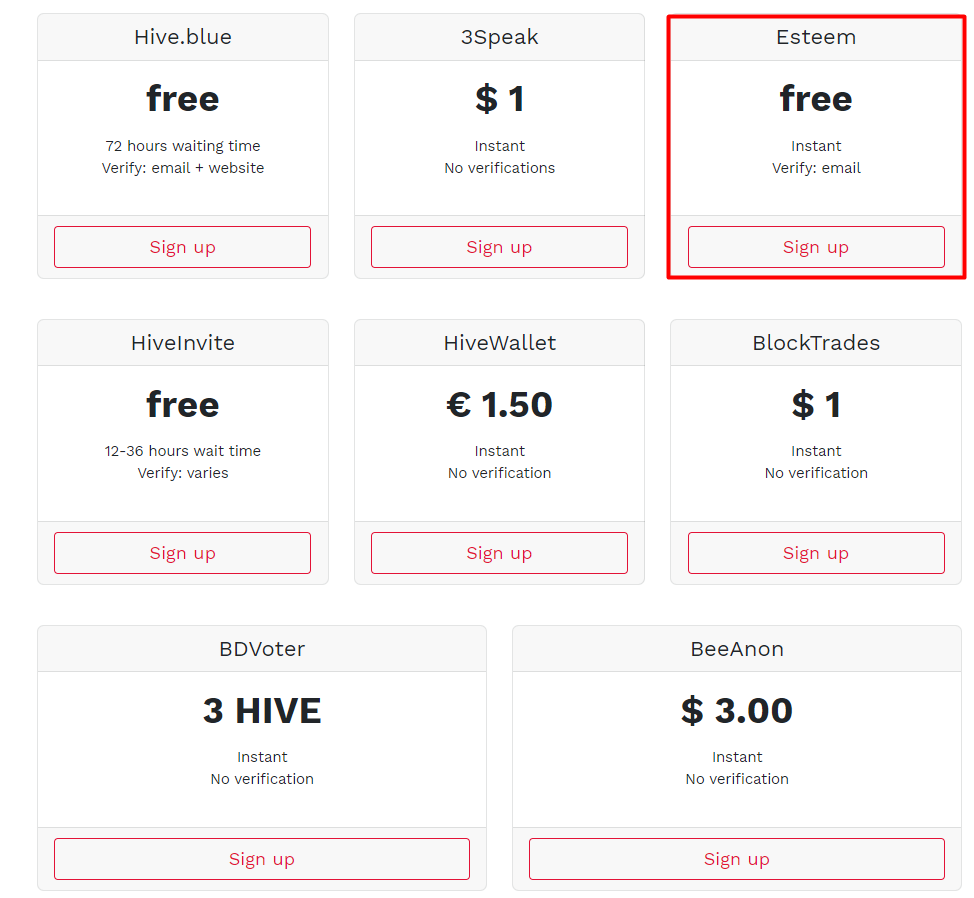Select the Esteem card heading
This screenshot has height=898, width=974.
816,37
